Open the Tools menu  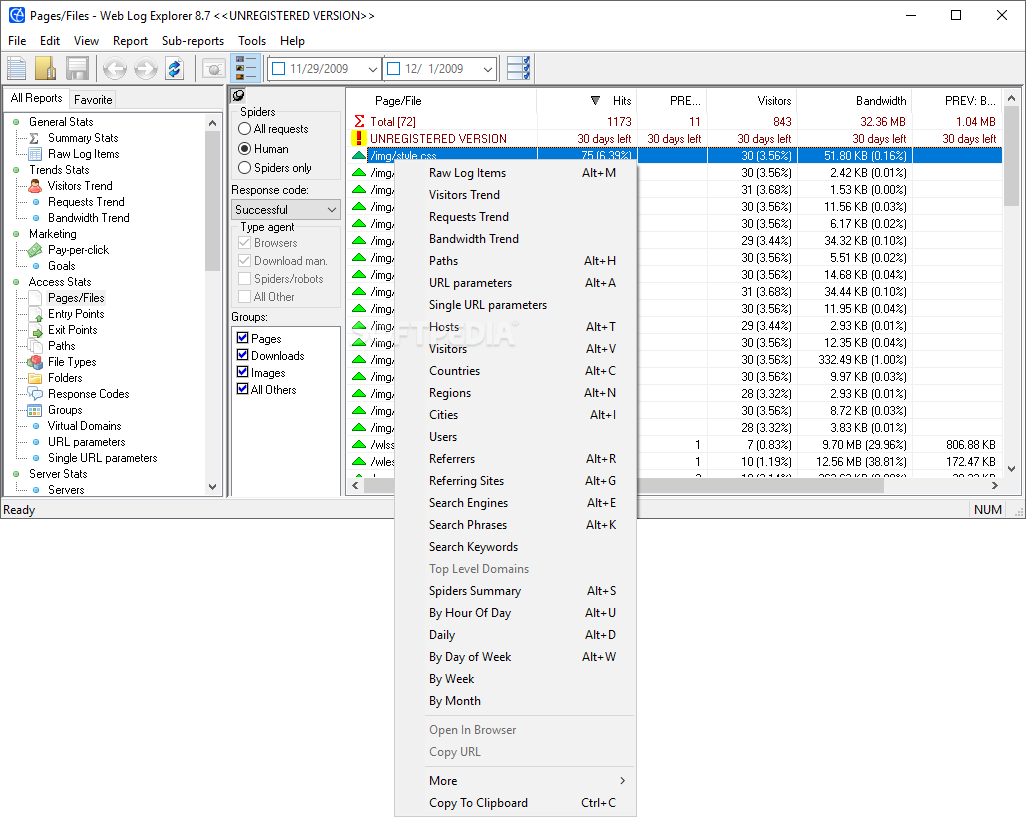click(252, 41)
